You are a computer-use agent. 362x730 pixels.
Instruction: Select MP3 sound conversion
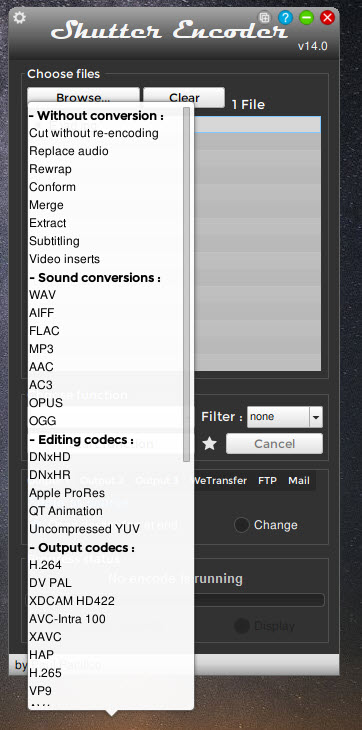[41, 349]
